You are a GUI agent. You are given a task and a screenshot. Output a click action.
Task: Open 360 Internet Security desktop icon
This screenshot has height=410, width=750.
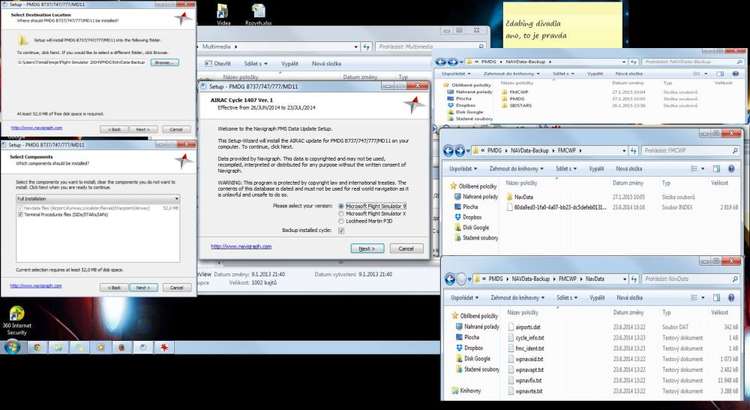click(17, 320)
